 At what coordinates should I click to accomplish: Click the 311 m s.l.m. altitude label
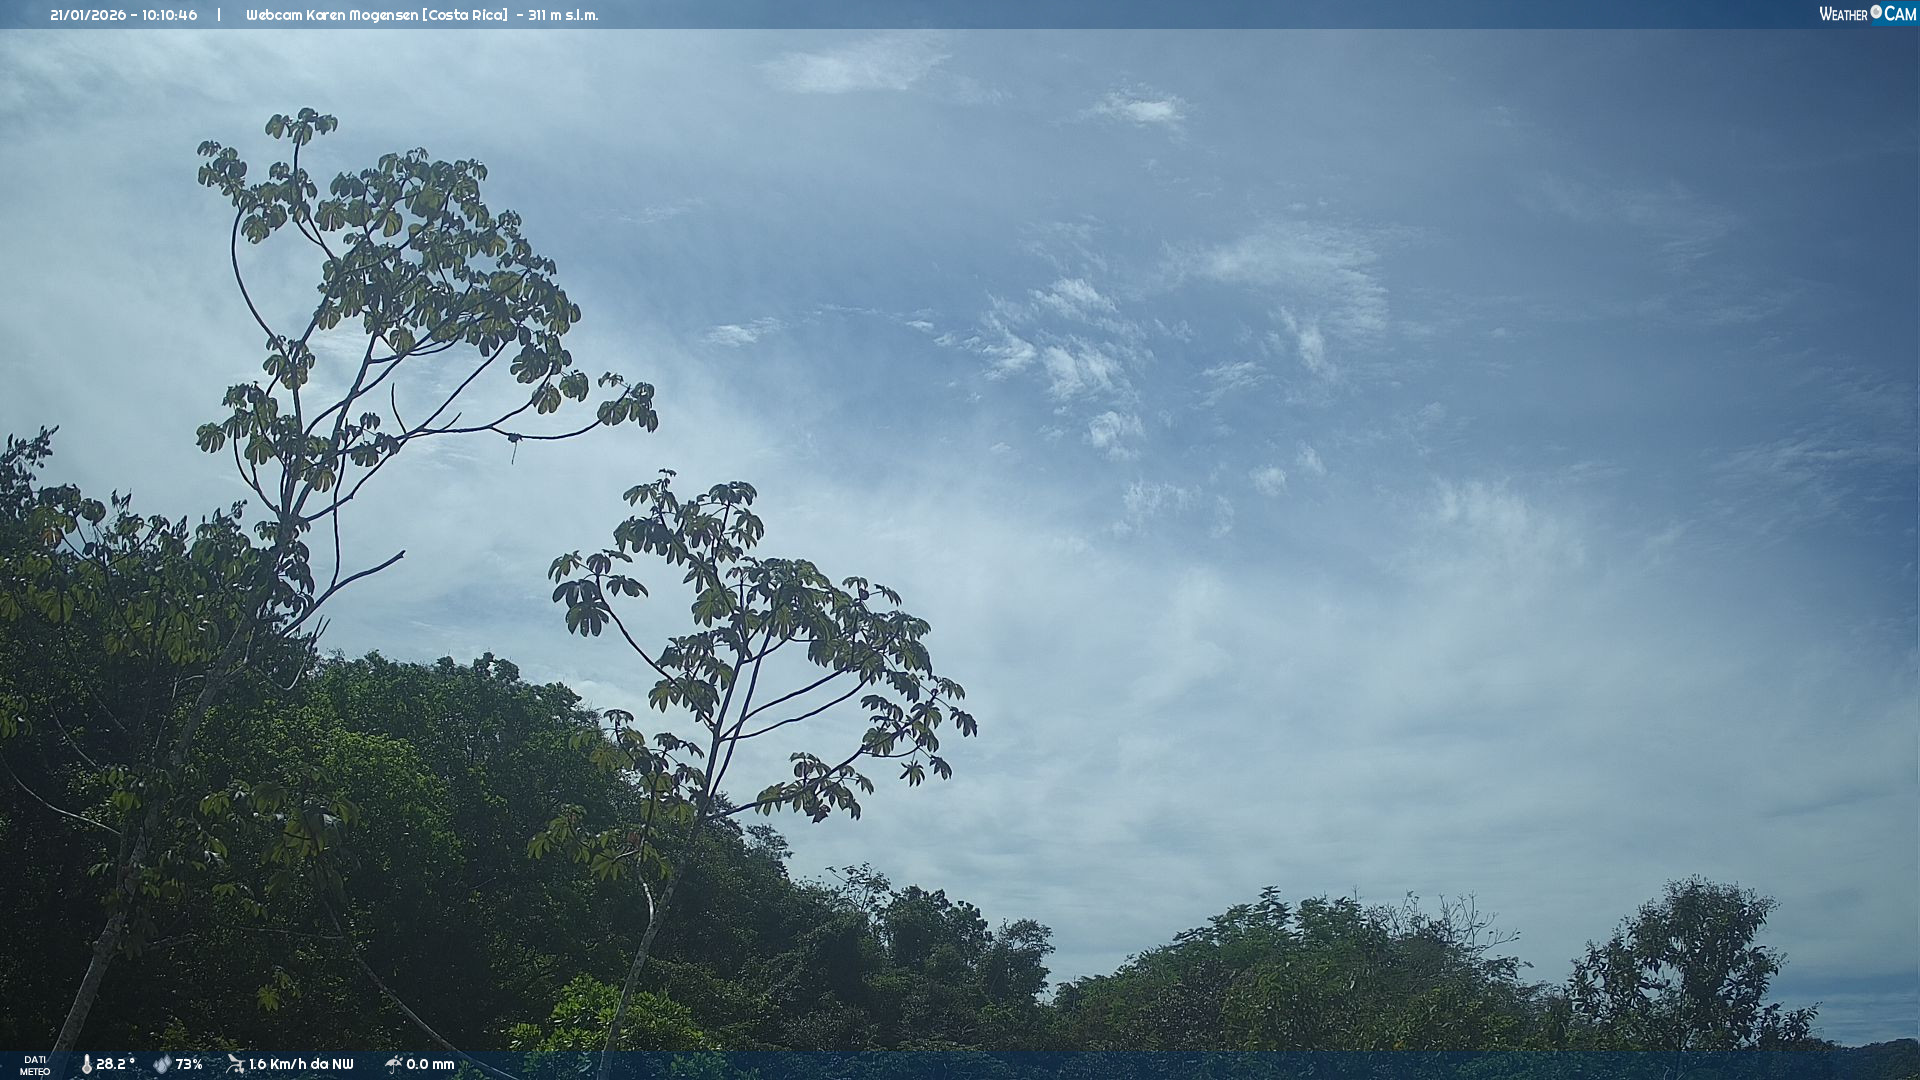coord(563,15)
